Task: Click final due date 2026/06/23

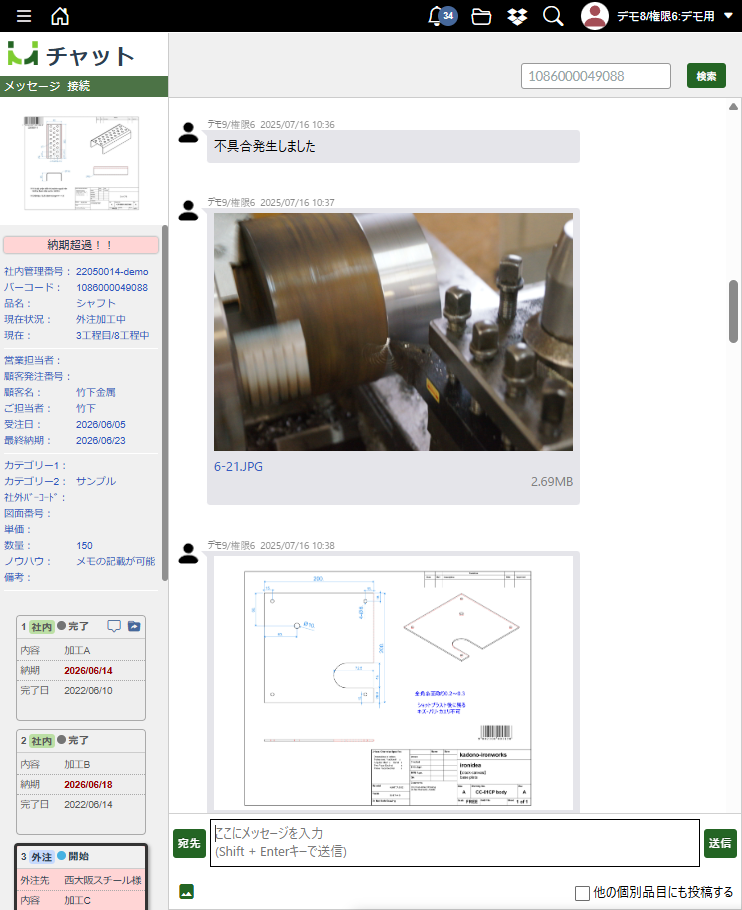Action: pos(101,440)
